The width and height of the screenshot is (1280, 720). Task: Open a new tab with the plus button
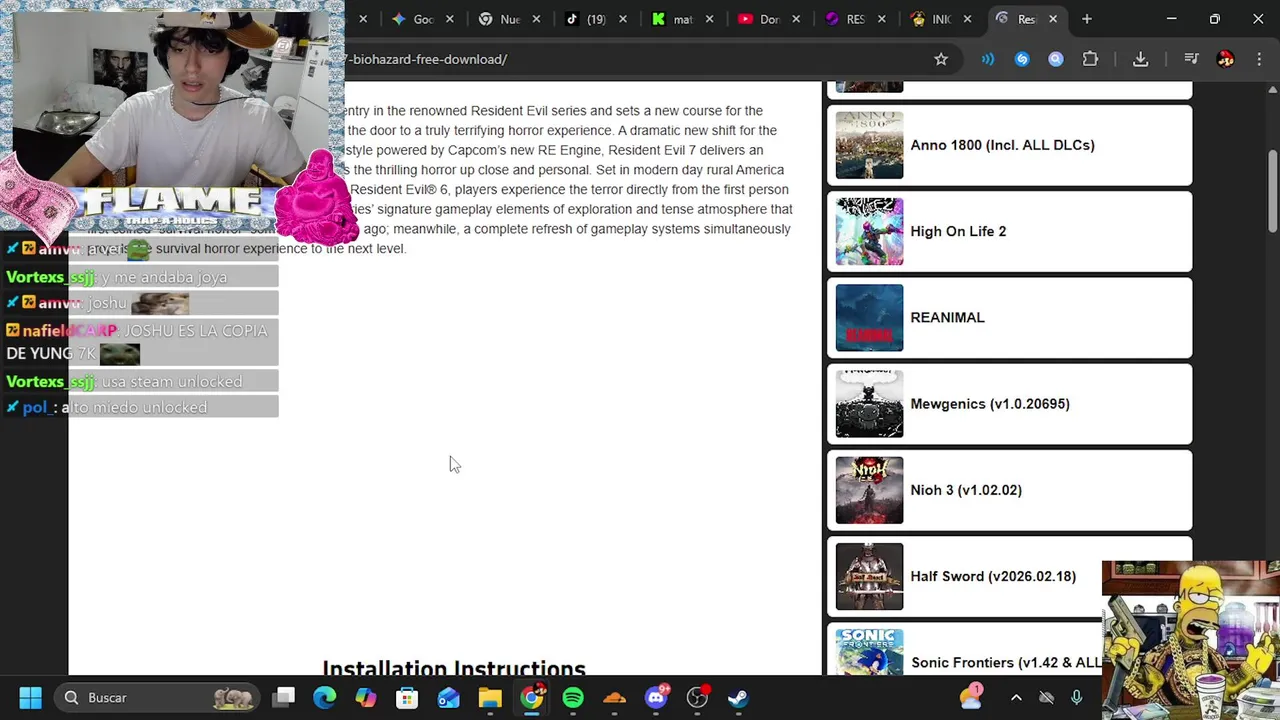coord(1087,19)
